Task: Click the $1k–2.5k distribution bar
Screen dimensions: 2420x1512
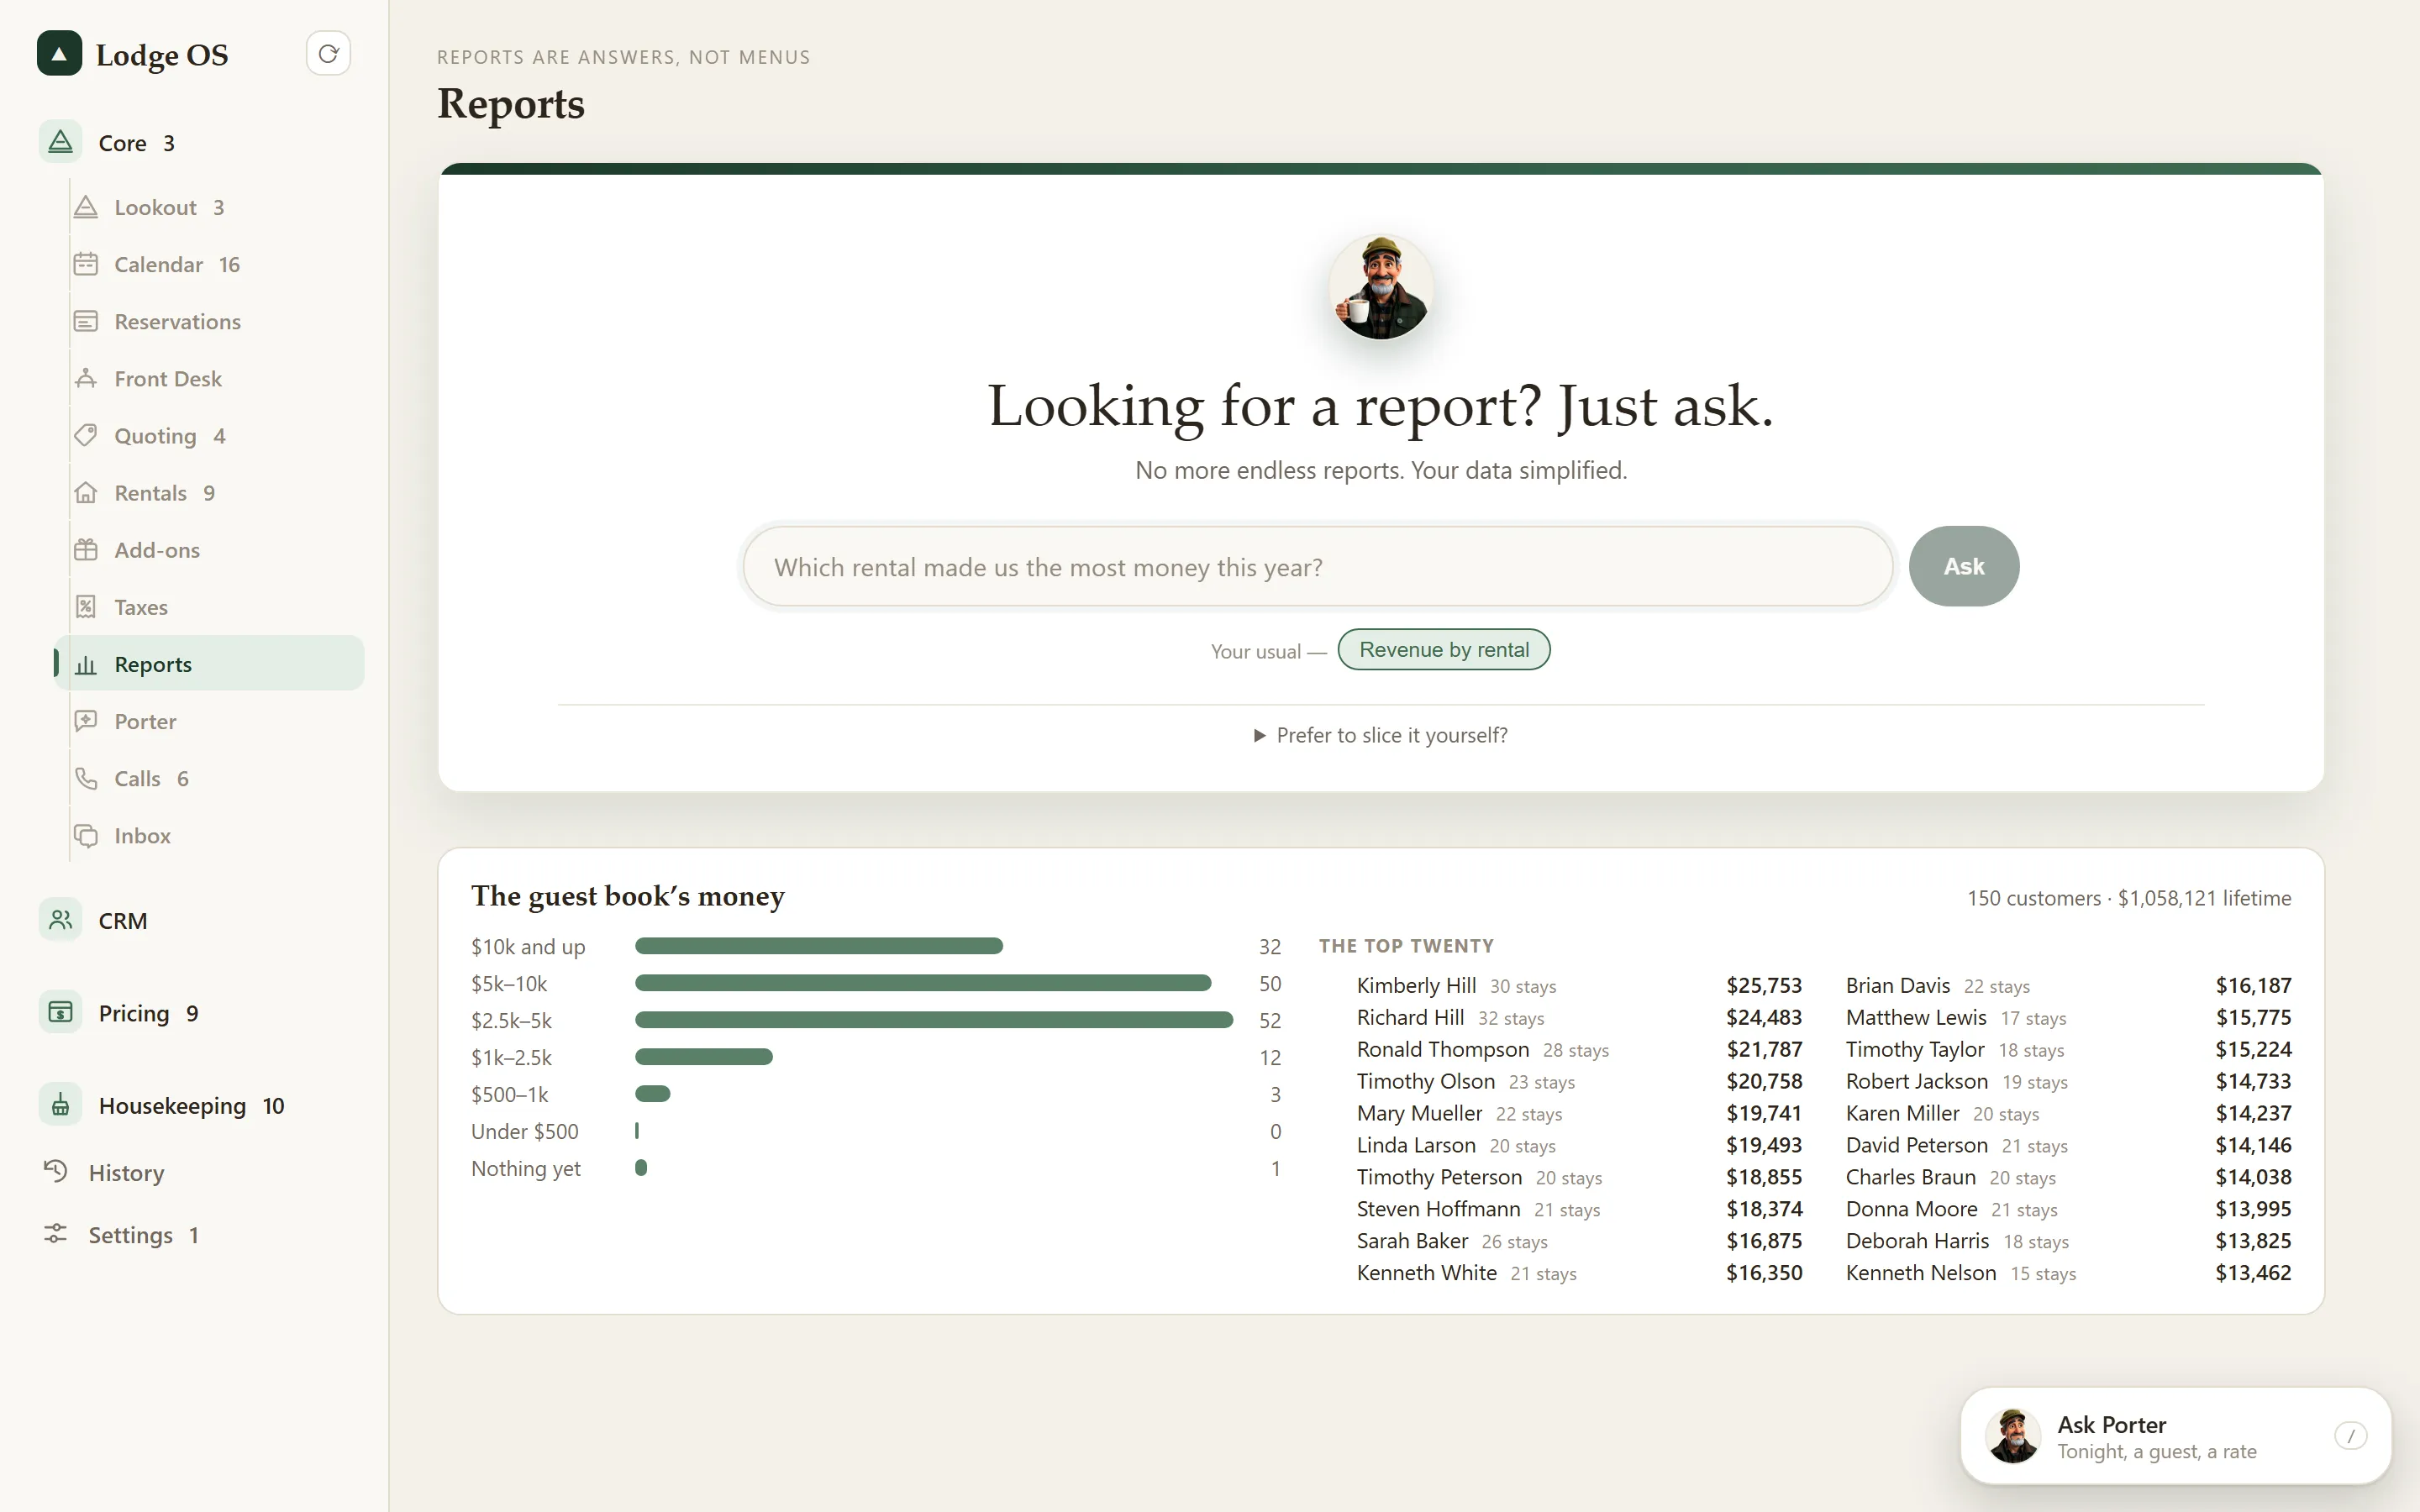Action: coord(704,1057)
